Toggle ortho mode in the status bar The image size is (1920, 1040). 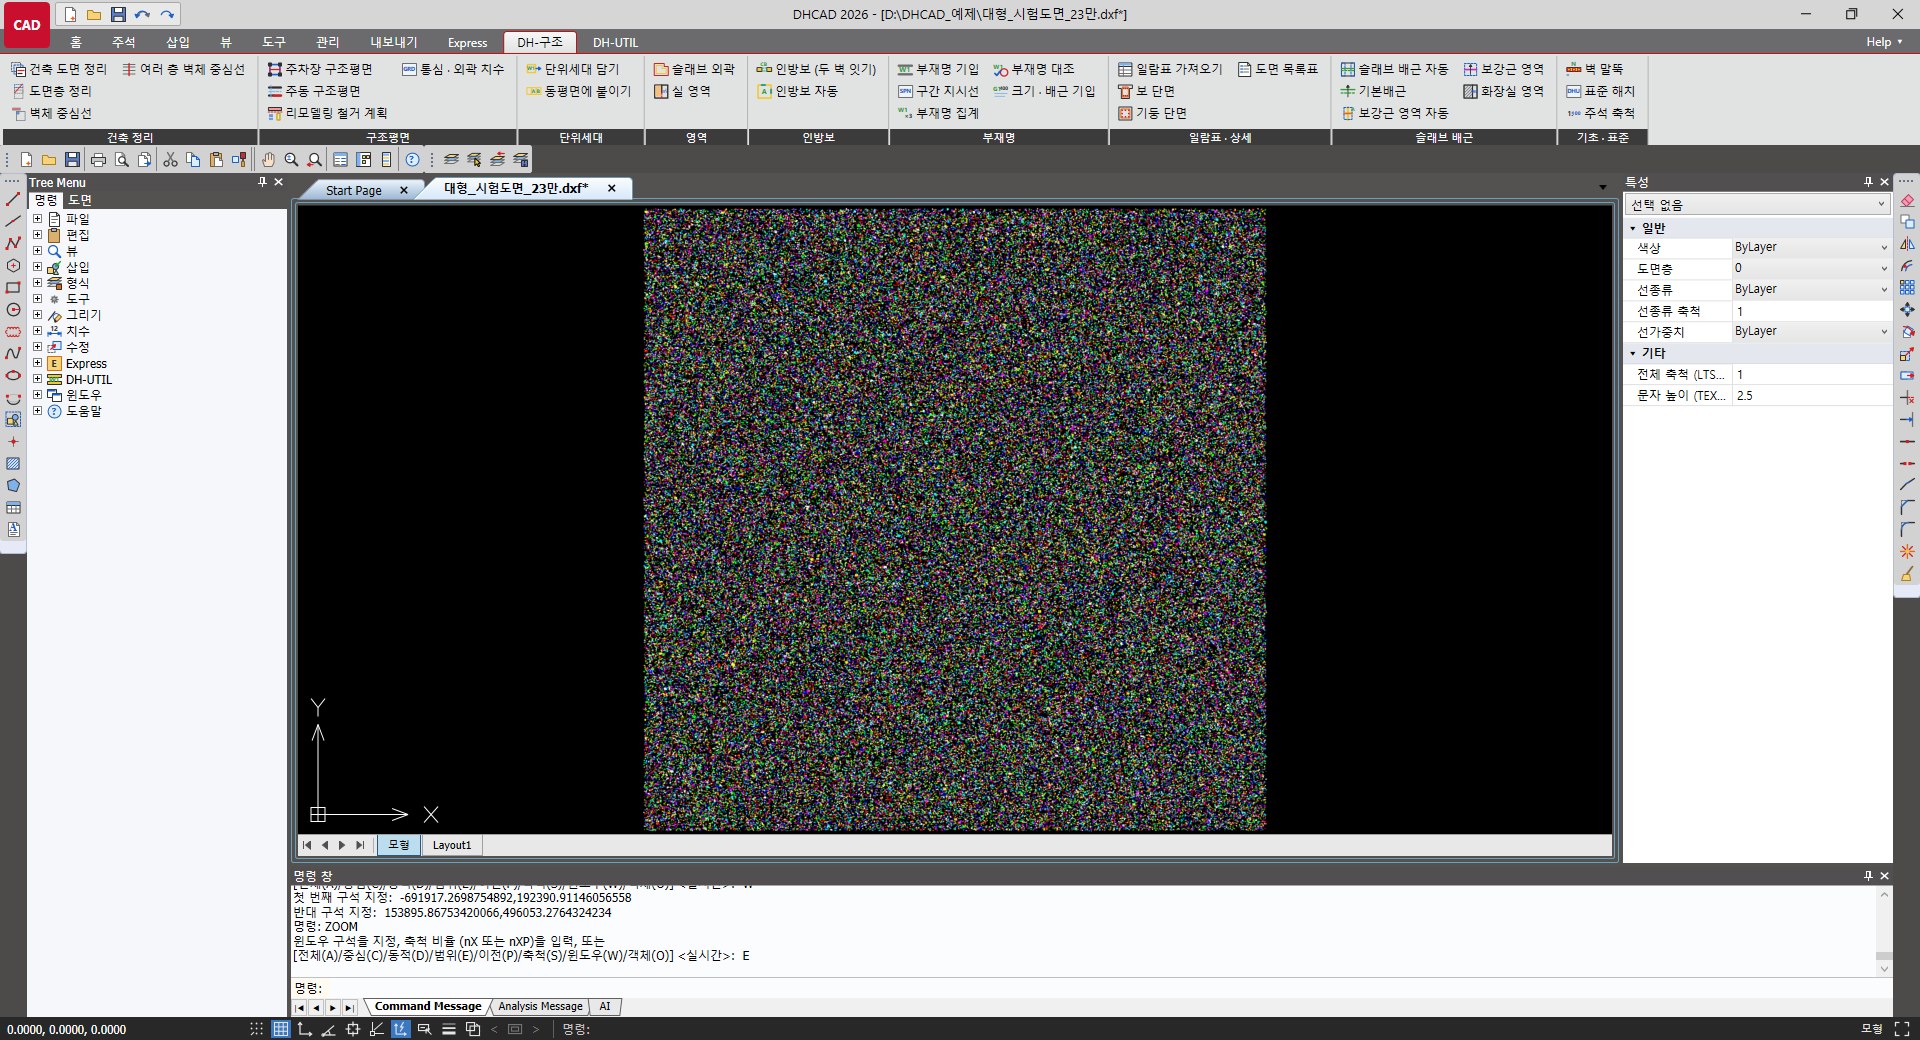[305, 1029]
